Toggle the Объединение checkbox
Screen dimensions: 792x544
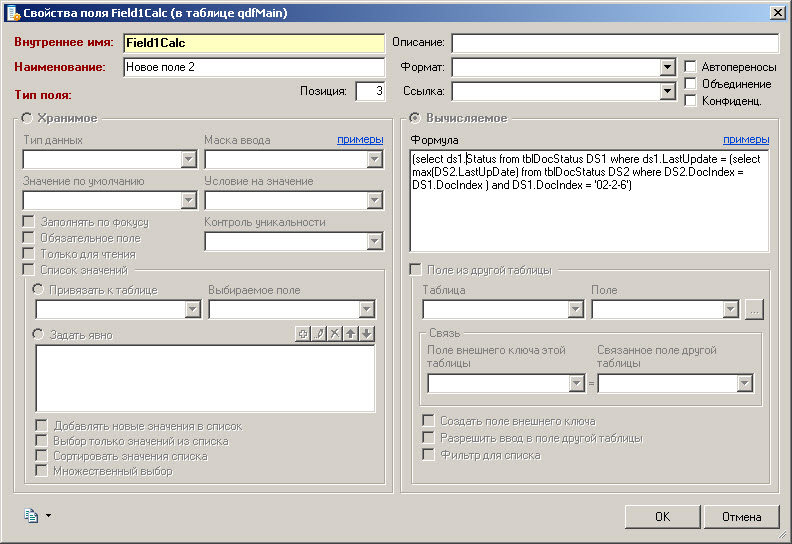click(x=691, y=84)
